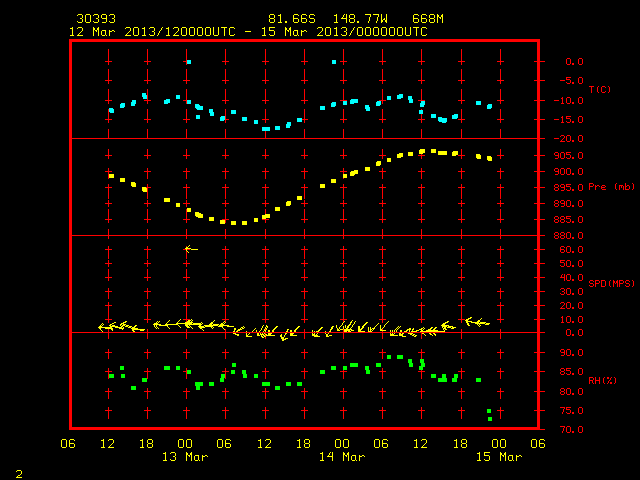Click the lowest green humidity point near 72%
Screen dimensions: 640x480
click(490, 419)
